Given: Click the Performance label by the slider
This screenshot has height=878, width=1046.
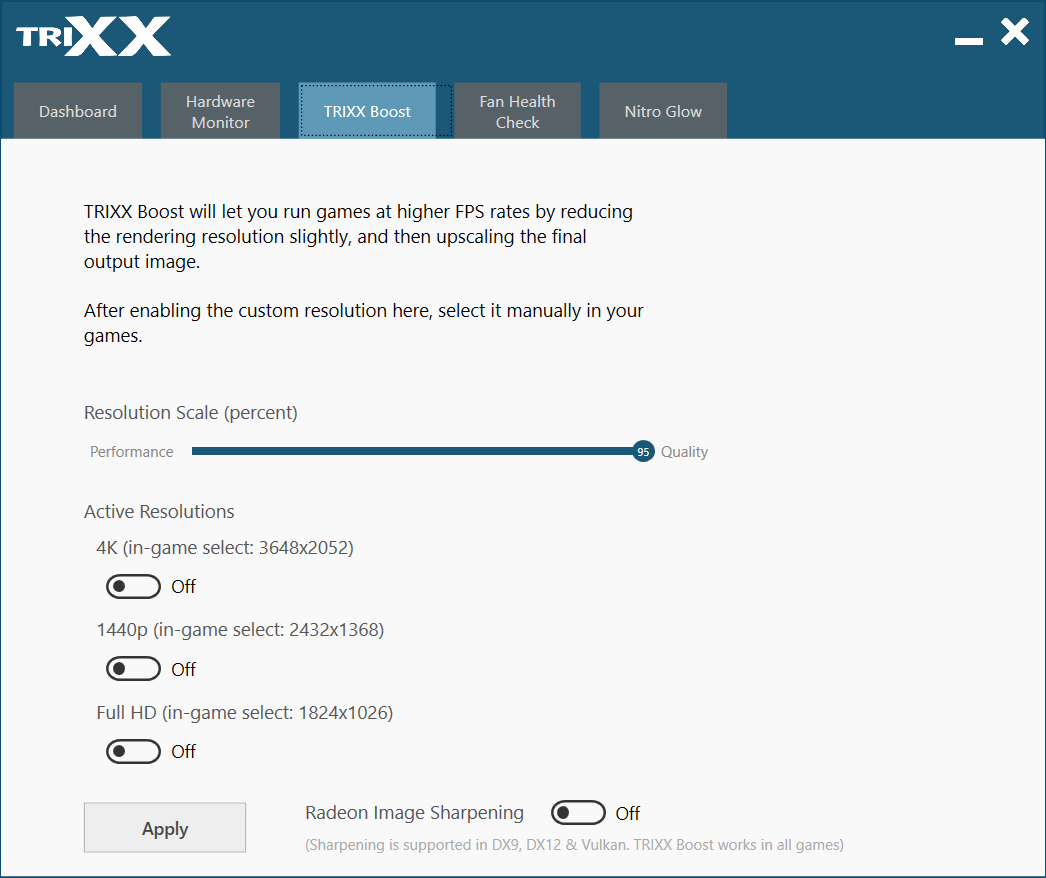Looking at the screenshot, I should pyautogui.click(x=132, y=452).
